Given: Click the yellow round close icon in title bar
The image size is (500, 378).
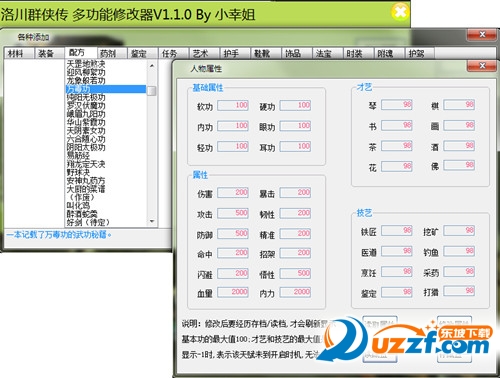Looking at the screenshot, I should pos(400,12).
